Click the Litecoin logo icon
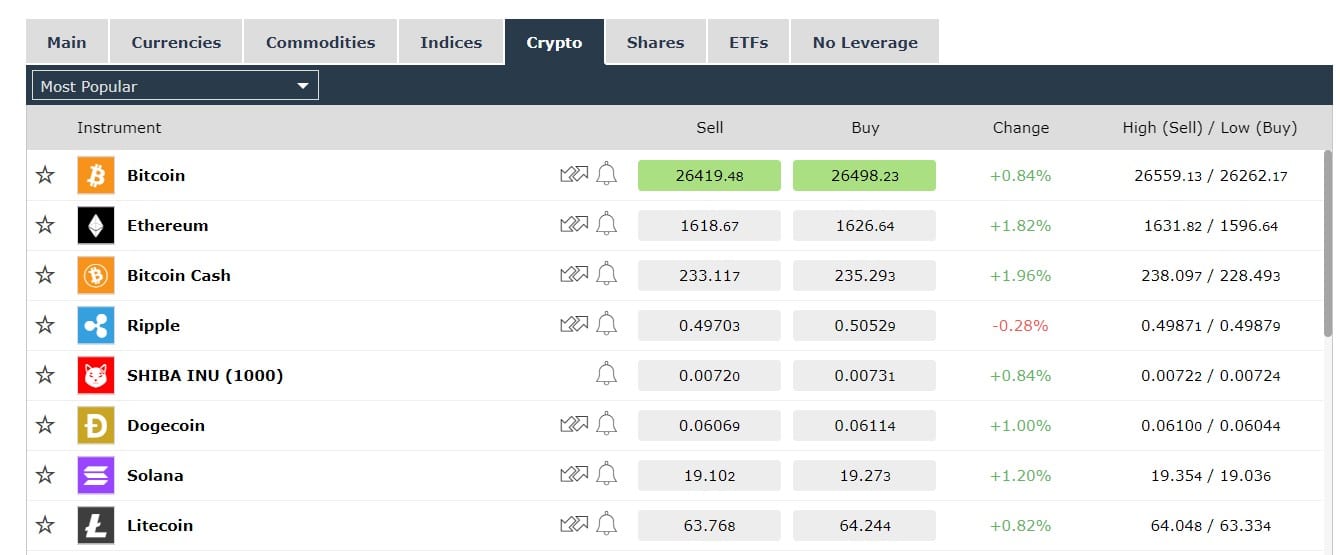Image resolution: width=1340 pixels, height=555 pixels. point(96,526)
